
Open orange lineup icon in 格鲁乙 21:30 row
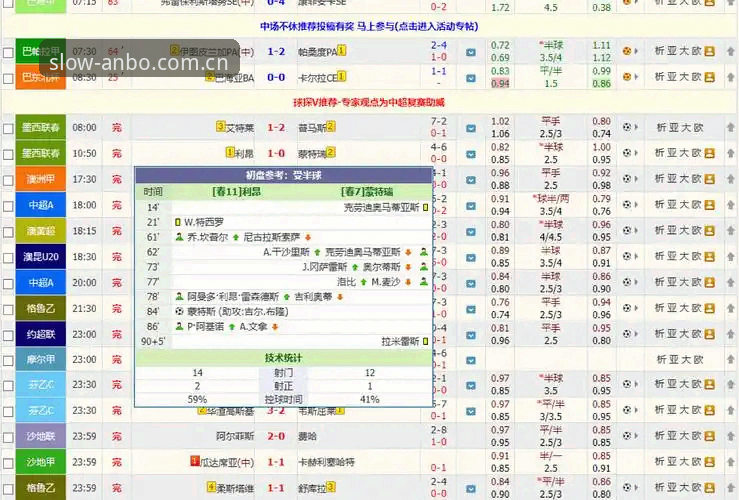[710, 308]
